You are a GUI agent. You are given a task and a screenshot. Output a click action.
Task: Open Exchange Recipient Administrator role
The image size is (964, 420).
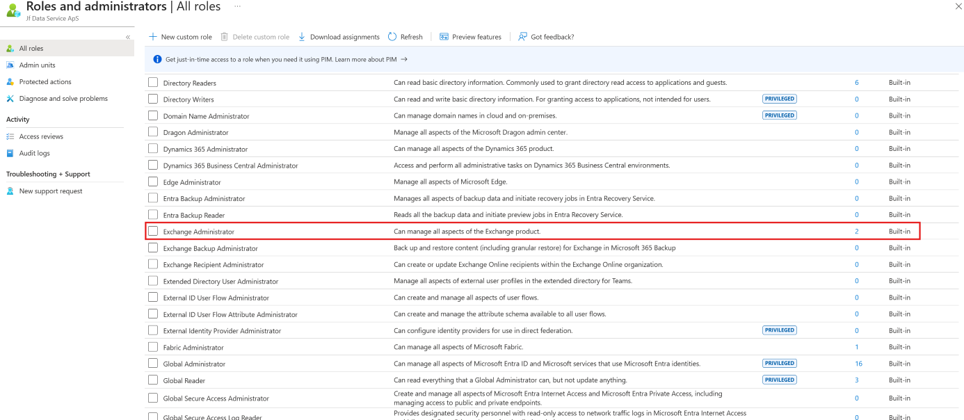pos(213,264)
